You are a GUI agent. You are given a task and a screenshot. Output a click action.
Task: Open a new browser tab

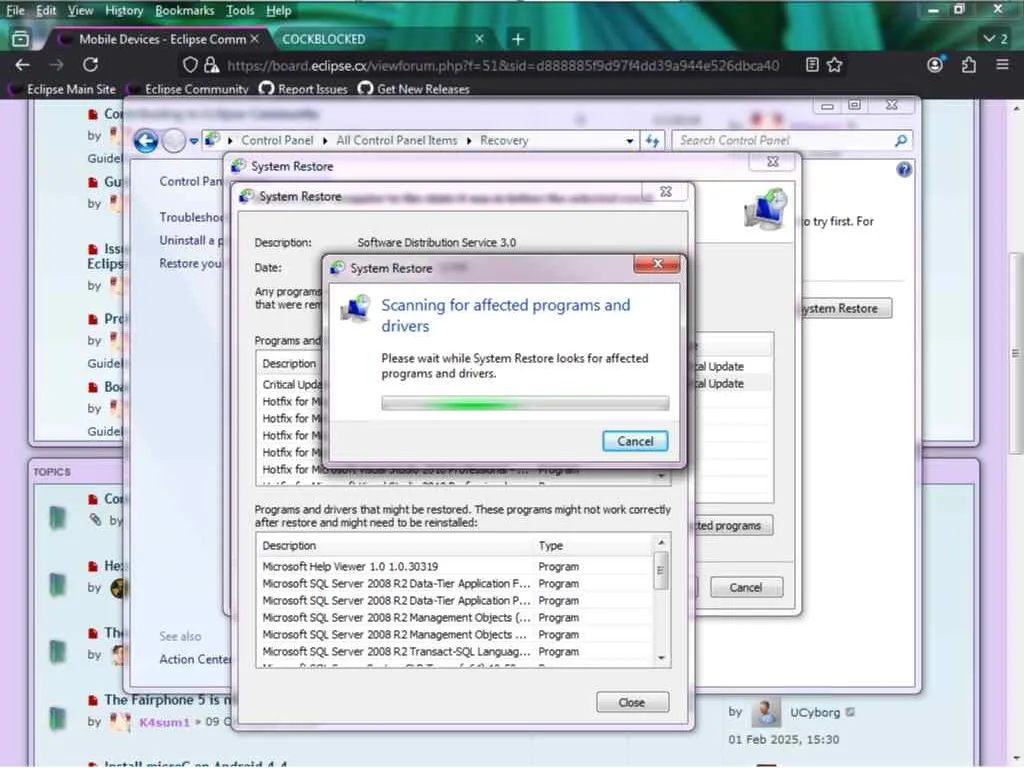coord(518,39)
